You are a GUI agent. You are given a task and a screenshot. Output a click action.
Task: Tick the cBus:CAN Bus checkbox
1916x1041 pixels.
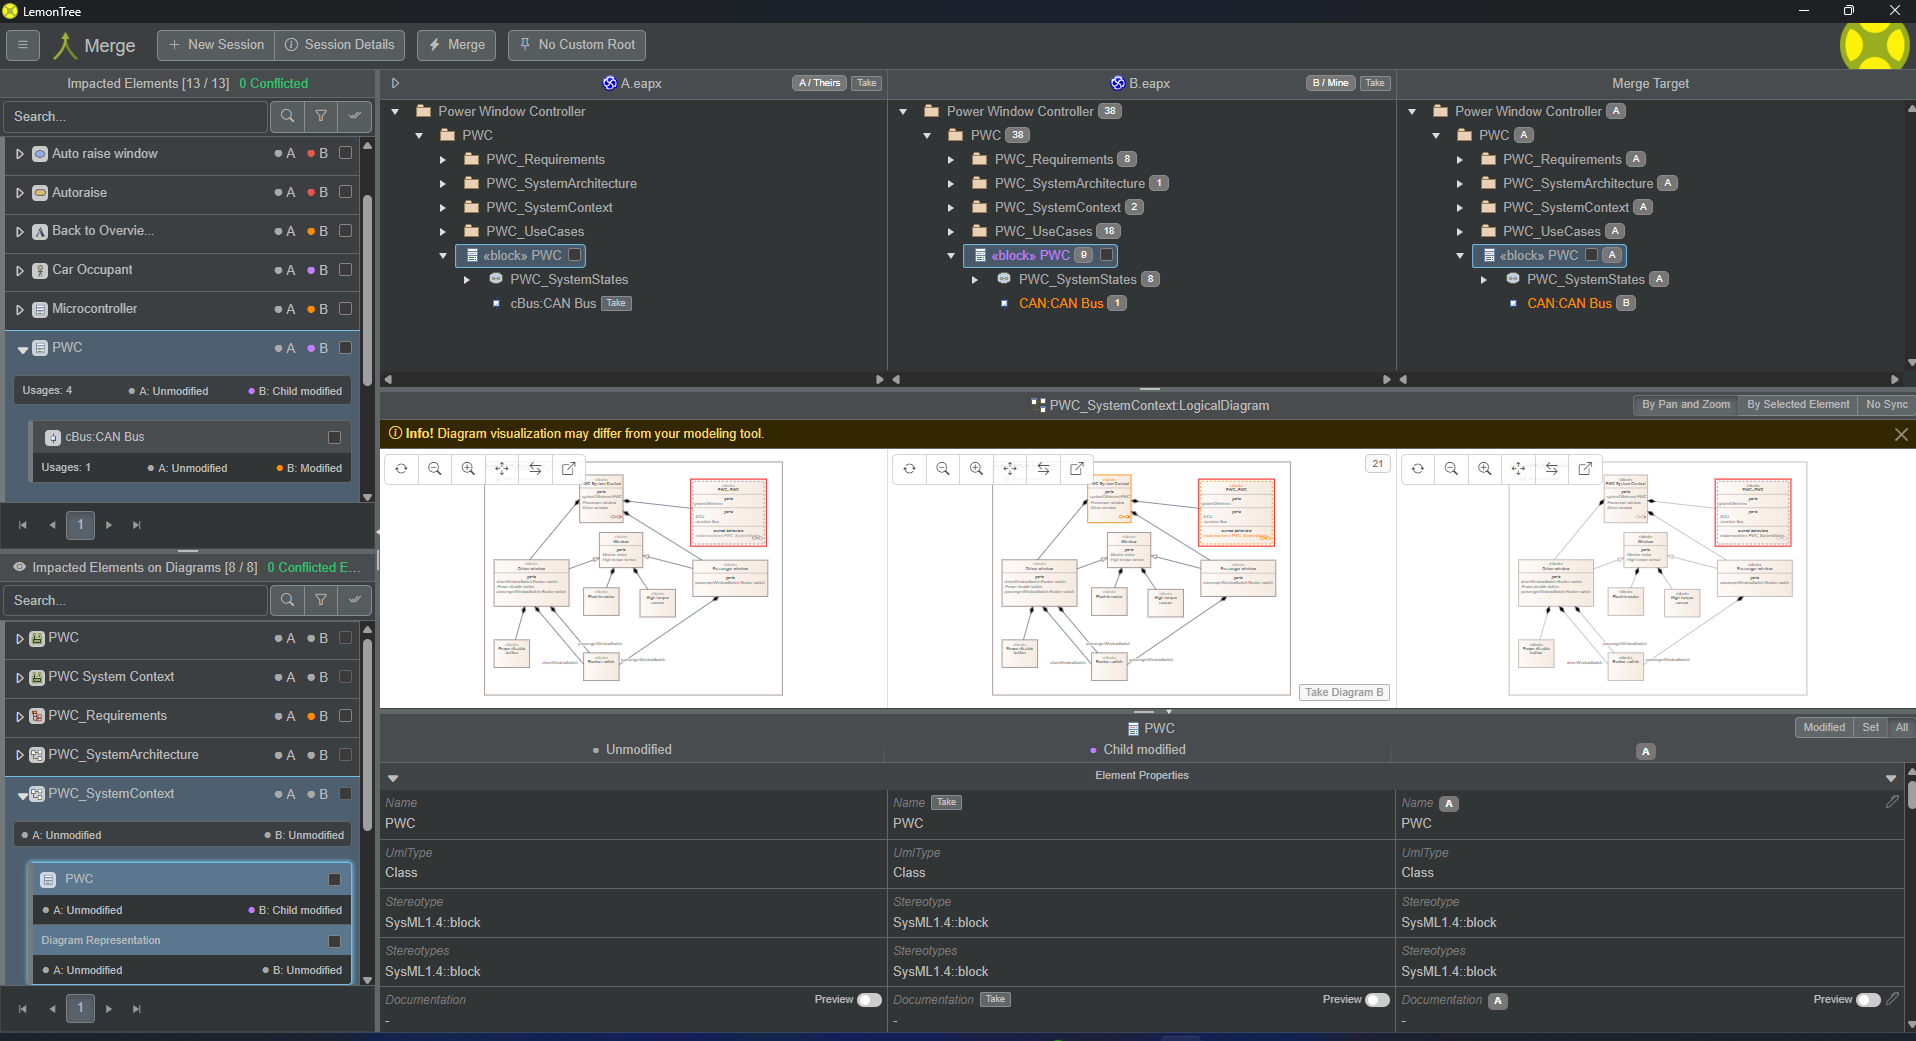point(334,437)
